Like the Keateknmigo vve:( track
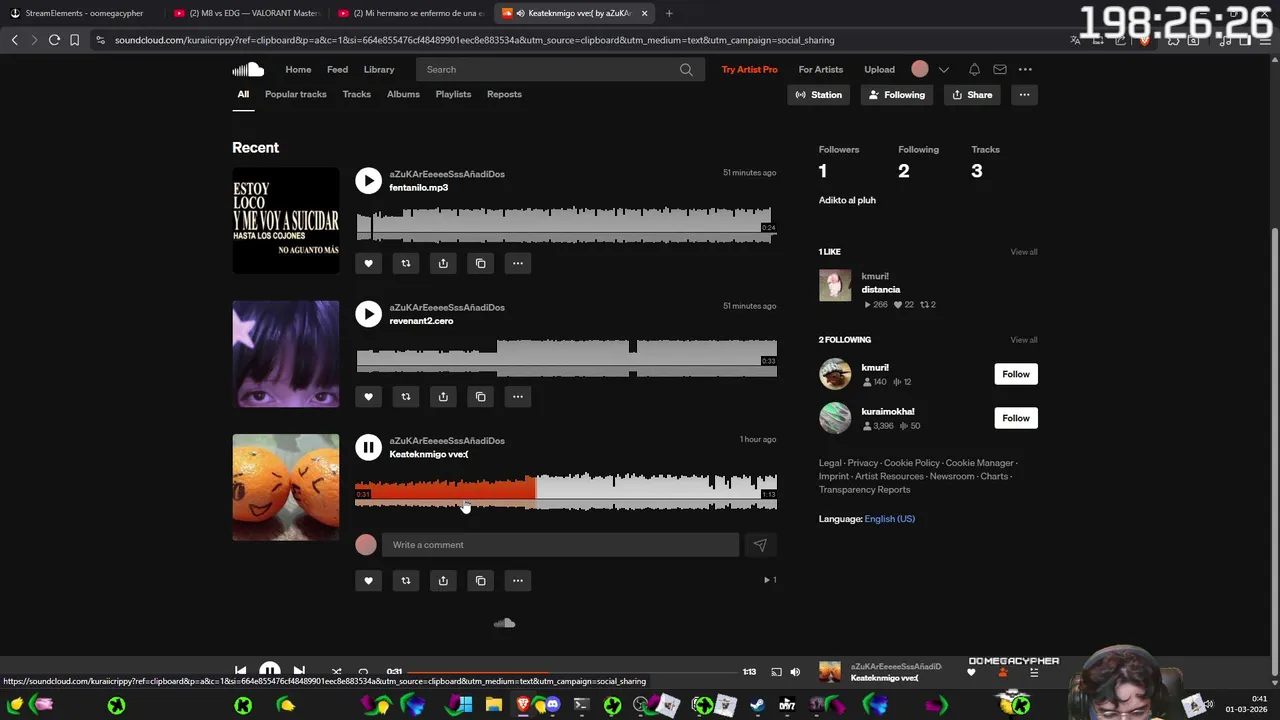The image size is (1280, 720). pyautogui.click(x=368, y=580)
